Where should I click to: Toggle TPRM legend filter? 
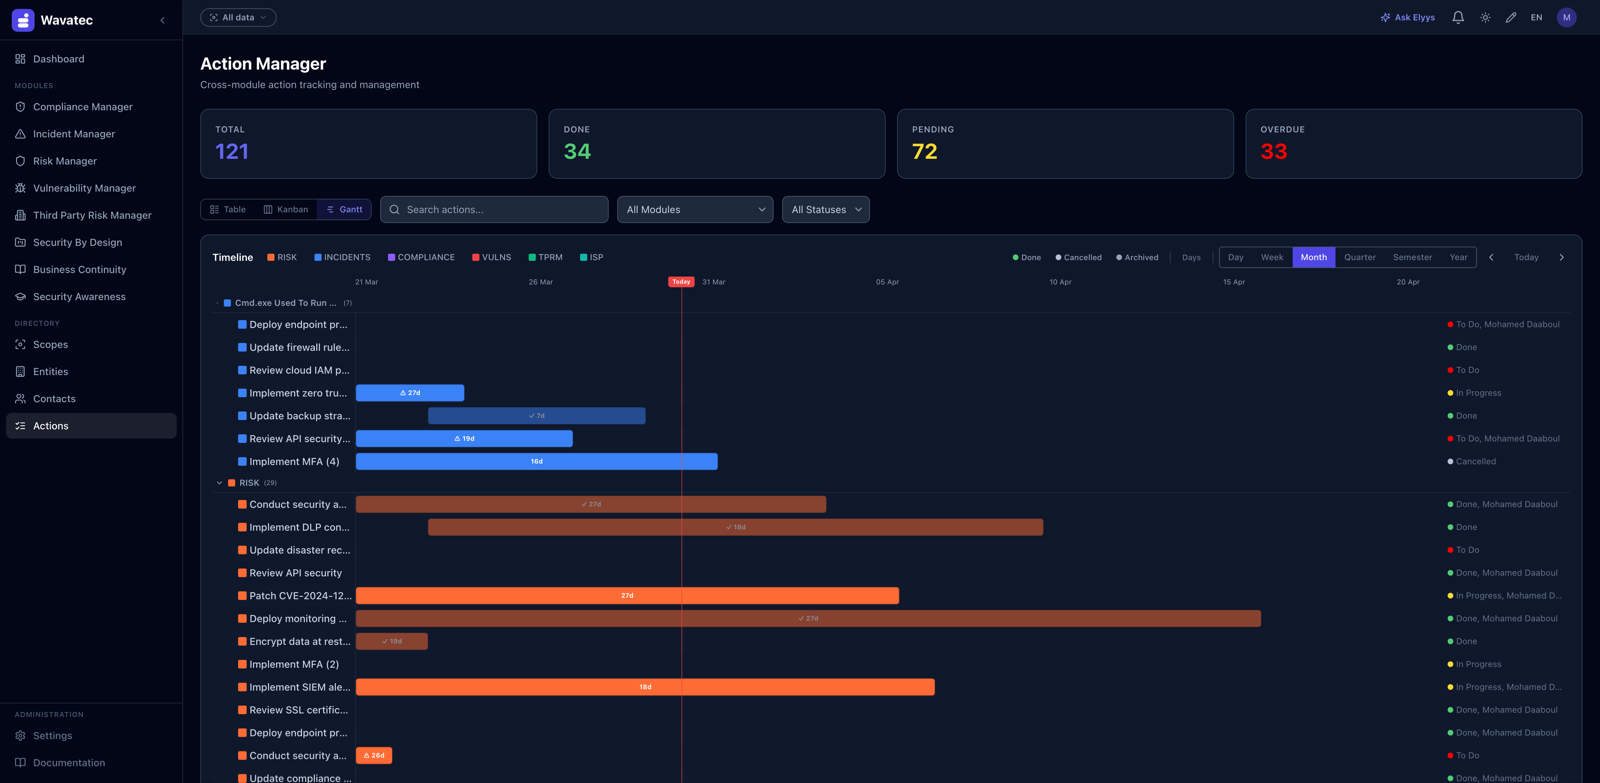(545, 257)
